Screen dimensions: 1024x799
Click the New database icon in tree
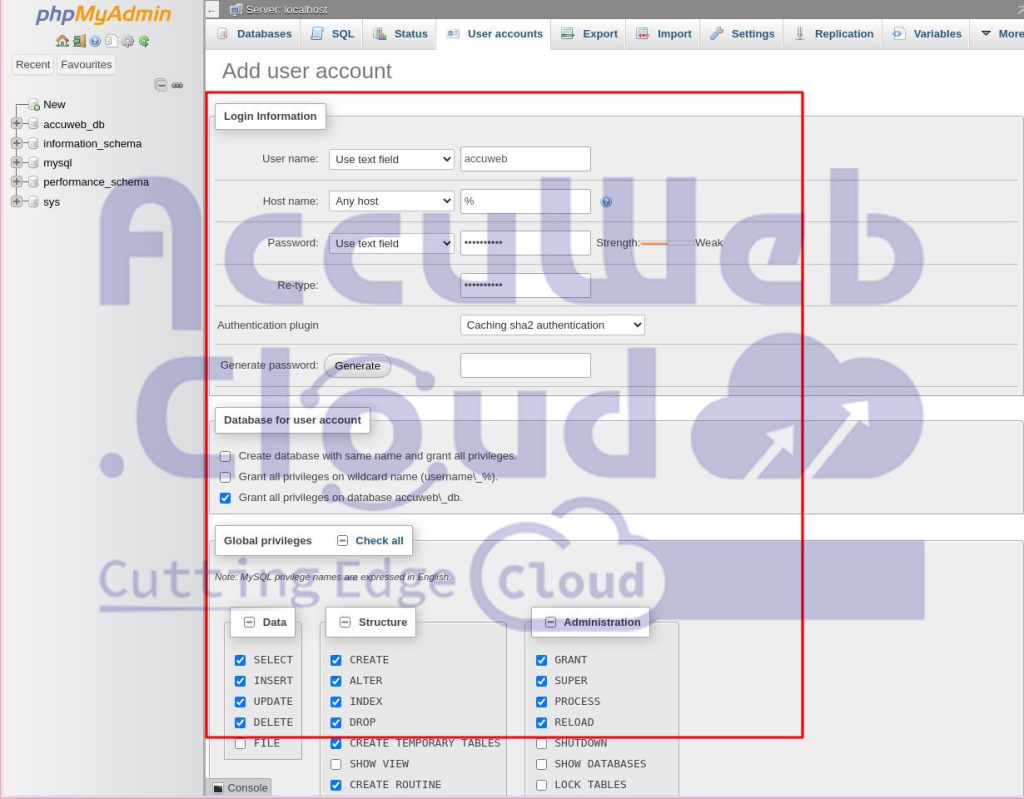coord(34,105)
